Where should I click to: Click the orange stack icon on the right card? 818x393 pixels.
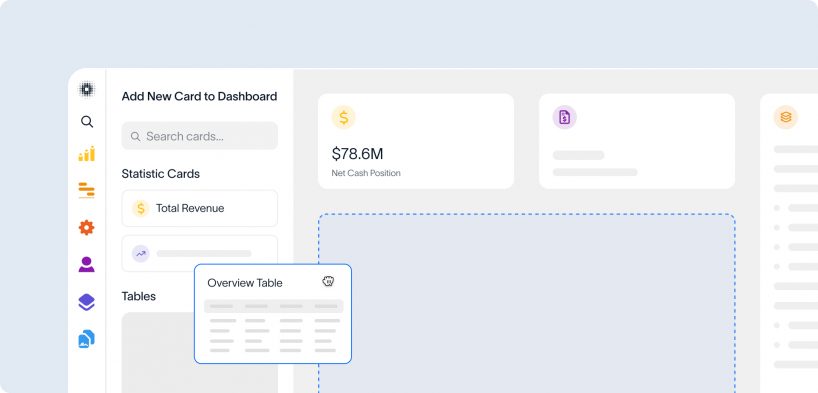click(x=786, y=117)
